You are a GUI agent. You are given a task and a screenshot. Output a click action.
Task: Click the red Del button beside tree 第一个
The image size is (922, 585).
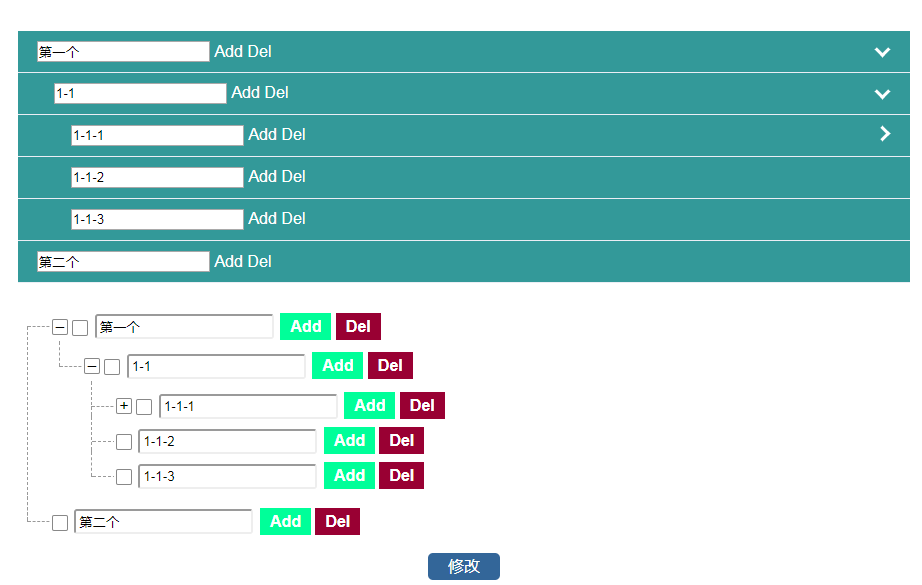click(358, 327)
